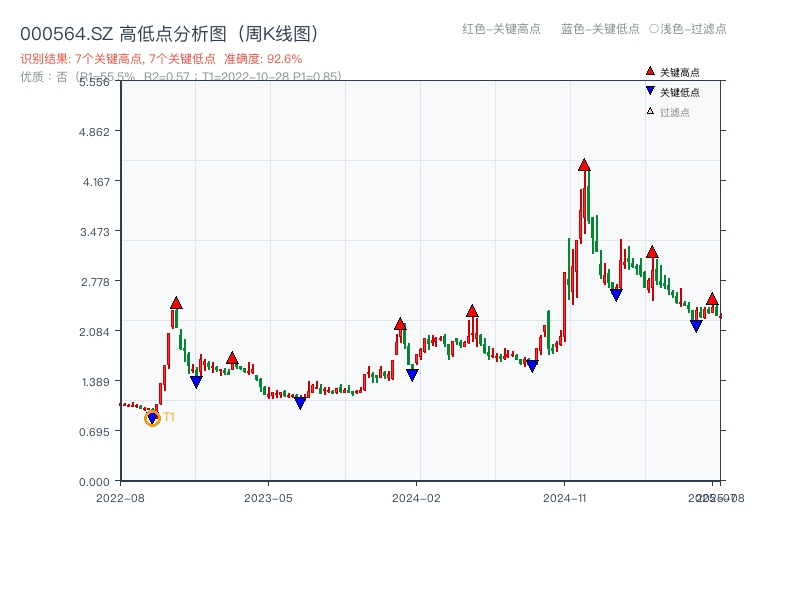Select the blue low-point marker near 2023-05
800x600 pixels.
300,403
